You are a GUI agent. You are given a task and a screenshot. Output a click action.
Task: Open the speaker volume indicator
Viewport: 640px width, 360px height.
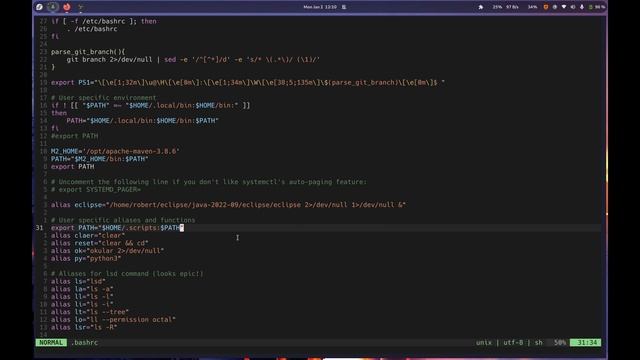[573, 7]
